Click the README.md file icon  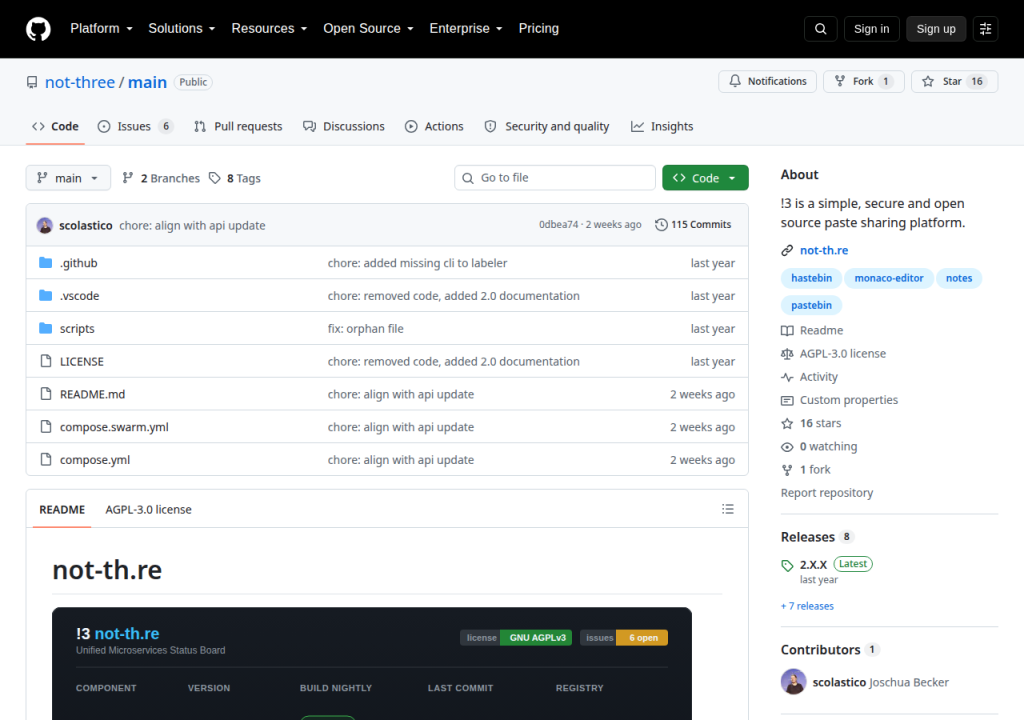(x=46, y=393)
